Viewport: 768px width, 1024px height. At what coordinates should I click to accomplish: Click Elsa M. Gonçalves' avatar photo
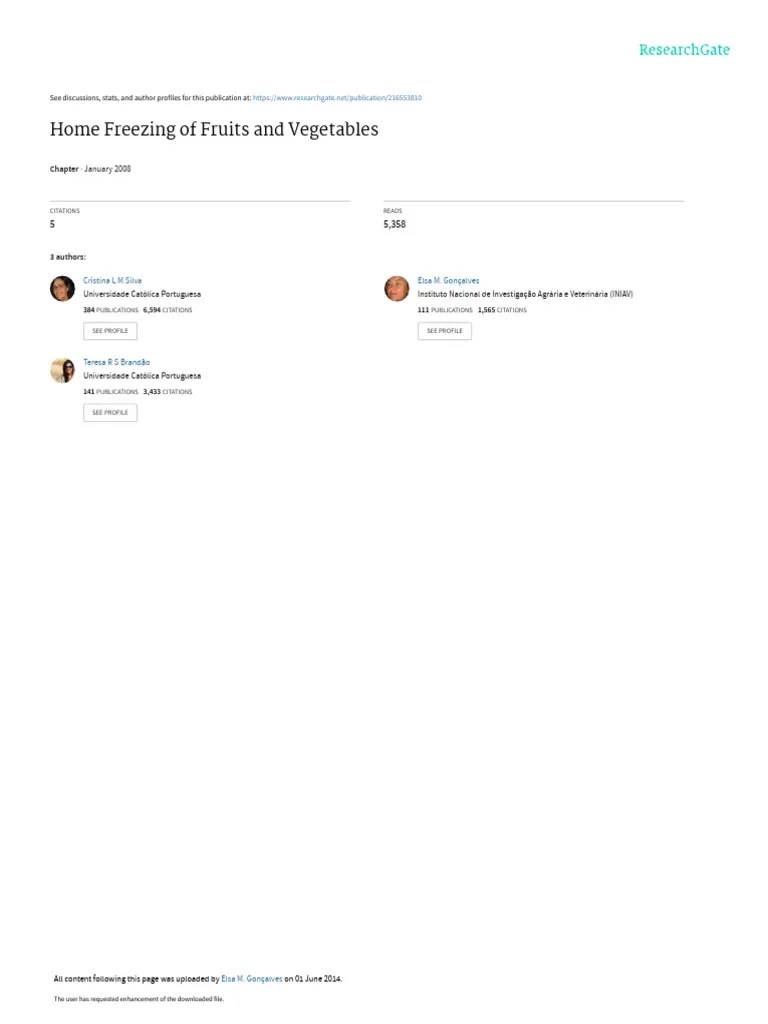point(396,289)
